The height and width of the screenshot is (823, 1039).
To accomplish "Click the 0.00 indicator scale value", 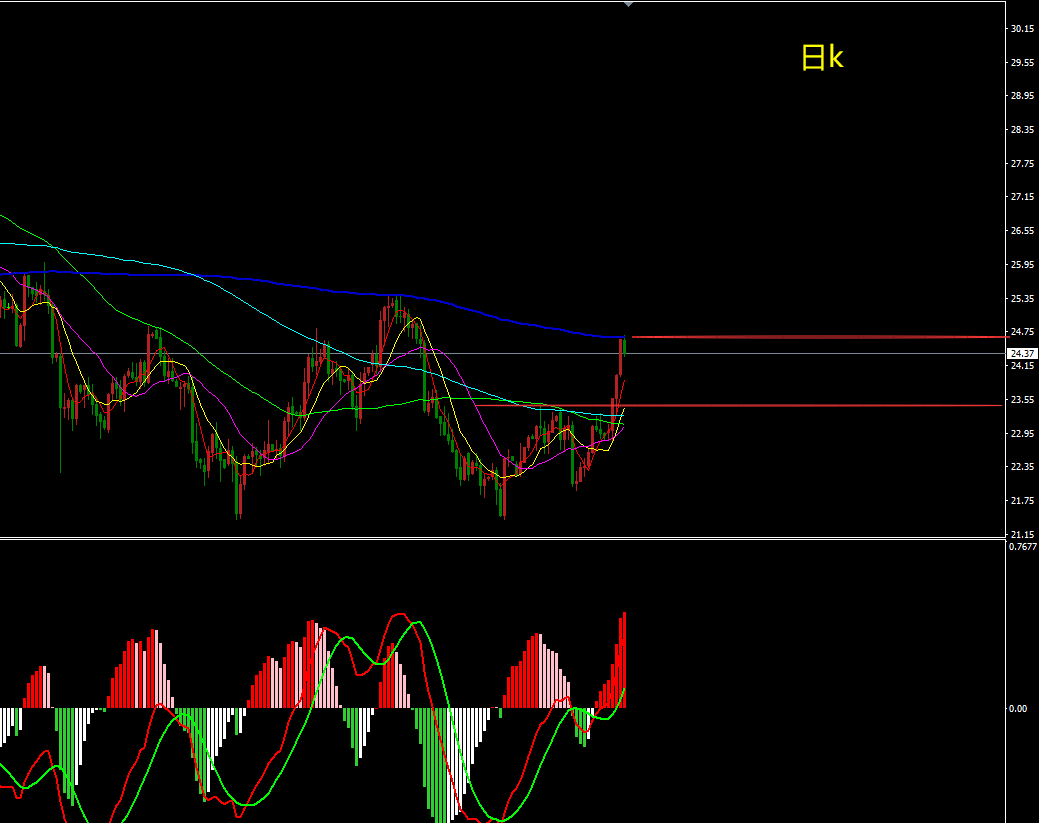I will pyautogui.click(x=1018, y=708).
